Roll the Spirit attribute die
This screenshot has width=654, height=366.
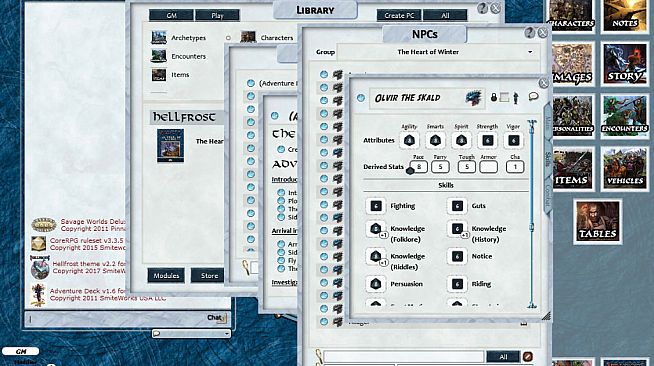point(461,140)
